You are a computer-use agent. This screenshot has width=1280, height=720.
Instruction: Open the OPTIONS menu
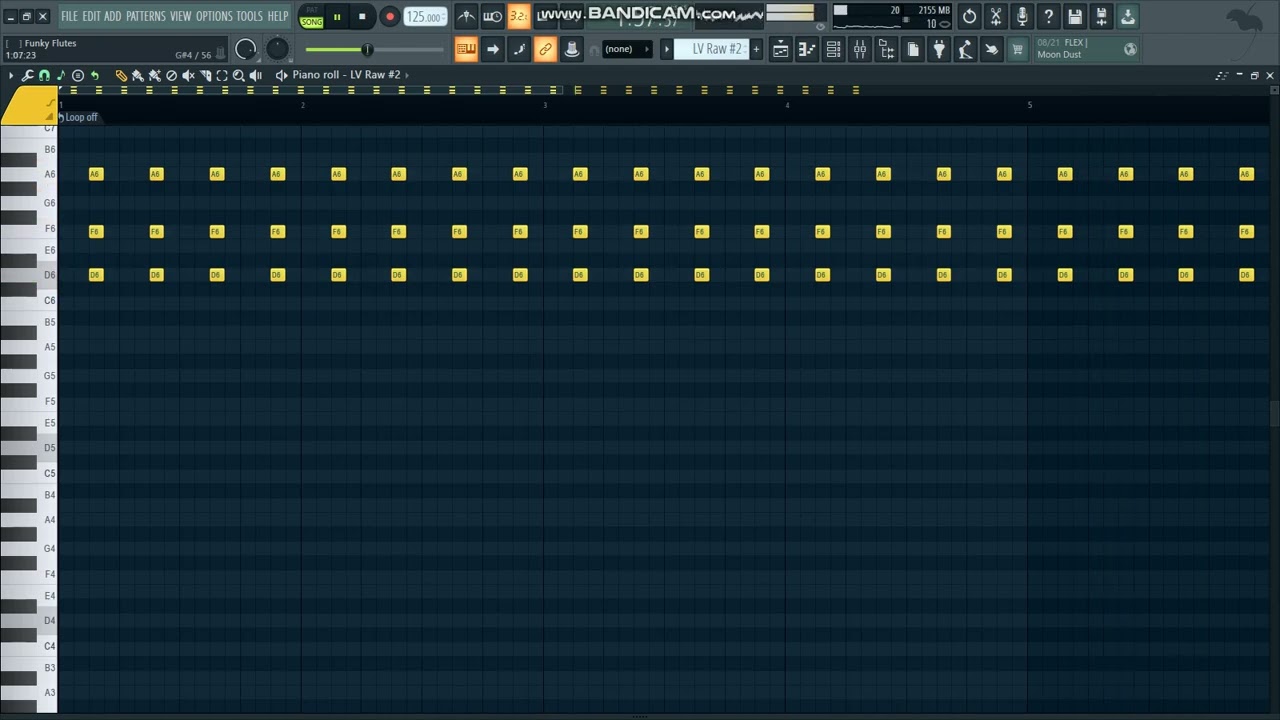pyautogui.click(x=214, y=16)
